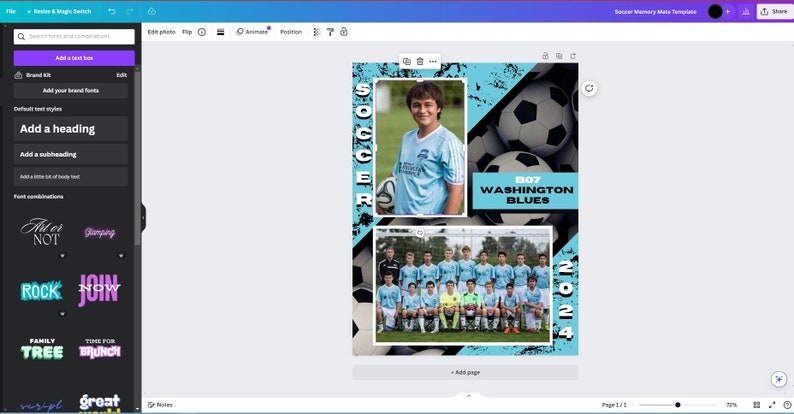
Task: Click the 72% zoom percentage
Action: [731, 405]
